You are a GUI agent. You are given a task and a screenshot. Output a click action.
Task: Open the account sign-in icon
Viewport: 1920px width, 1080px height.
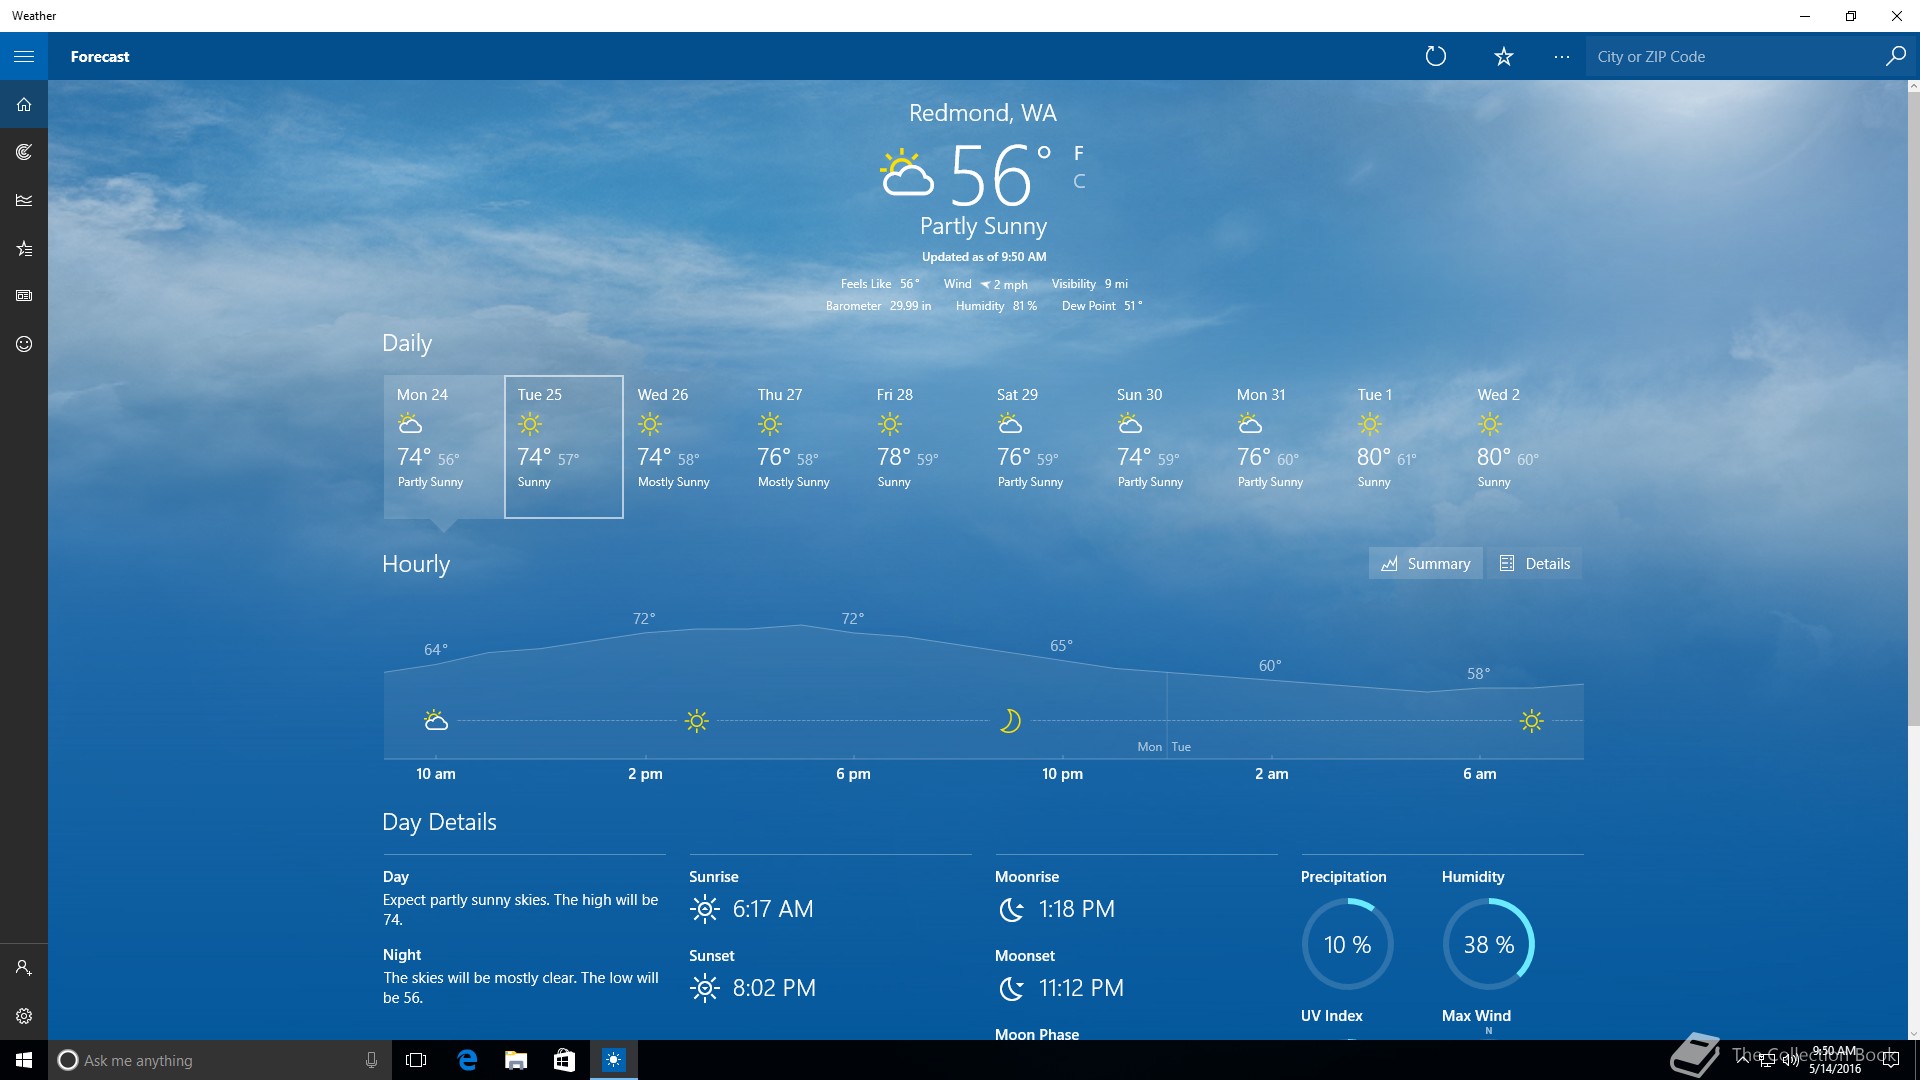(24, 968)
